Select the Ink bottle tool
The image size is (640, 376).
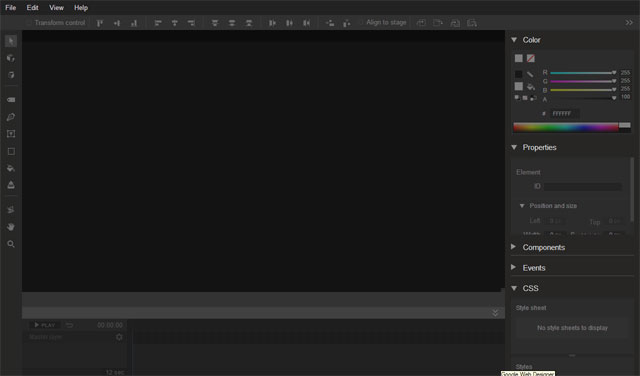point(11,185)
